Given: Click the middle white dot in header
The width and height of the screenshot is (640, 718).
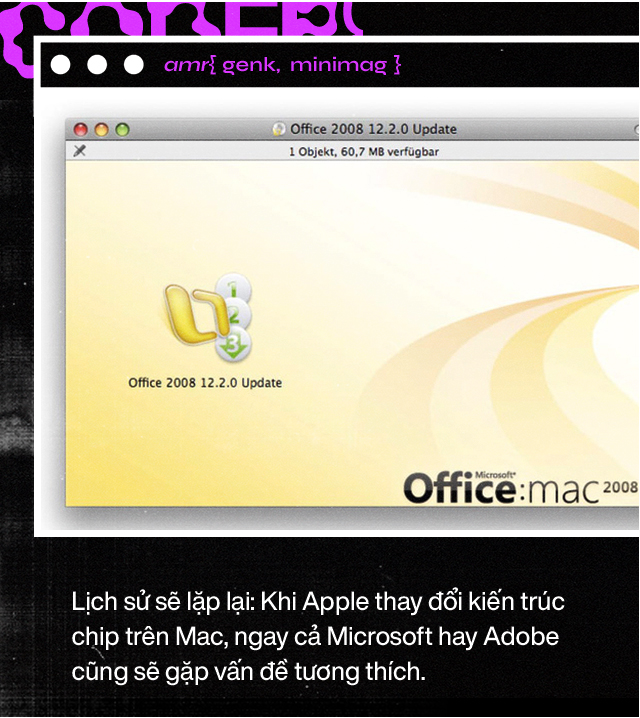Looking at the screenshot, I should [97, 65].
